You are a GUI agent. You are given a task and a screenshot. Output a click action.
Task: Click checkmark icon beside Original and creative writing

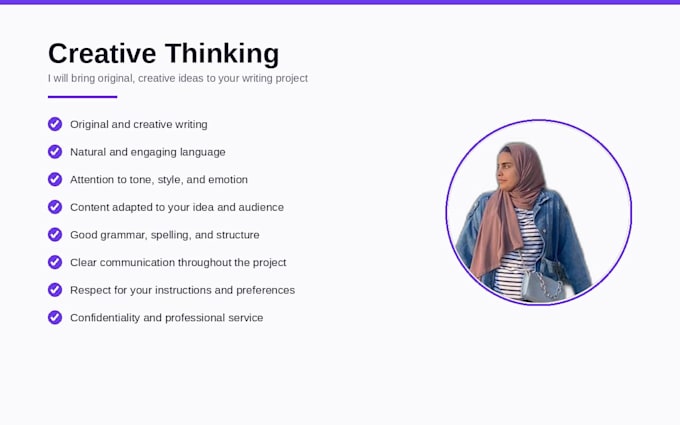point(55,124)
